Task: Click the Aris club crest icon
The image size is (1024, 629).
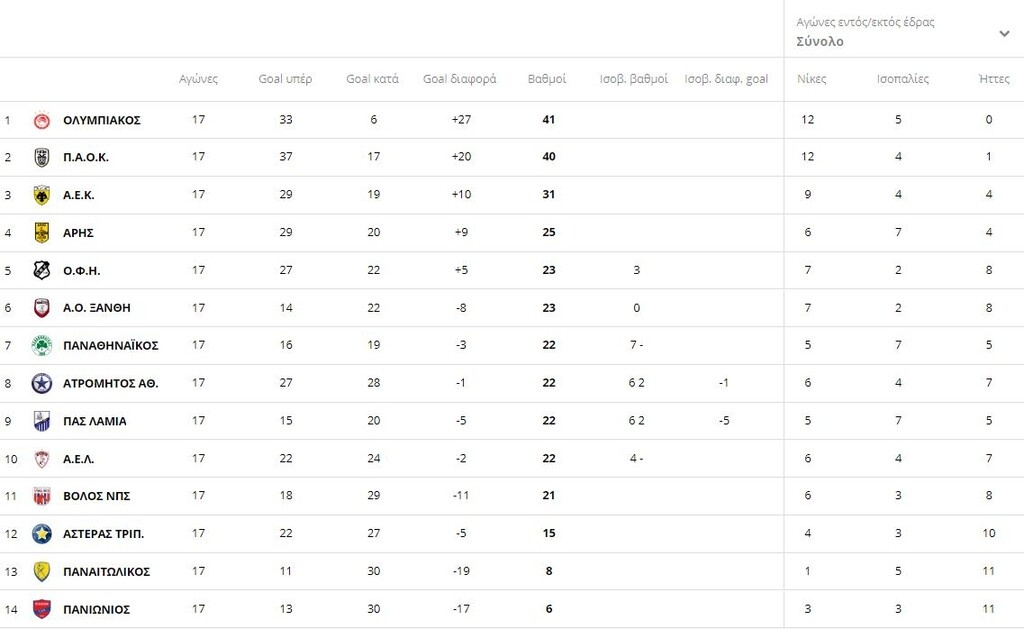Action: point(42,233)
